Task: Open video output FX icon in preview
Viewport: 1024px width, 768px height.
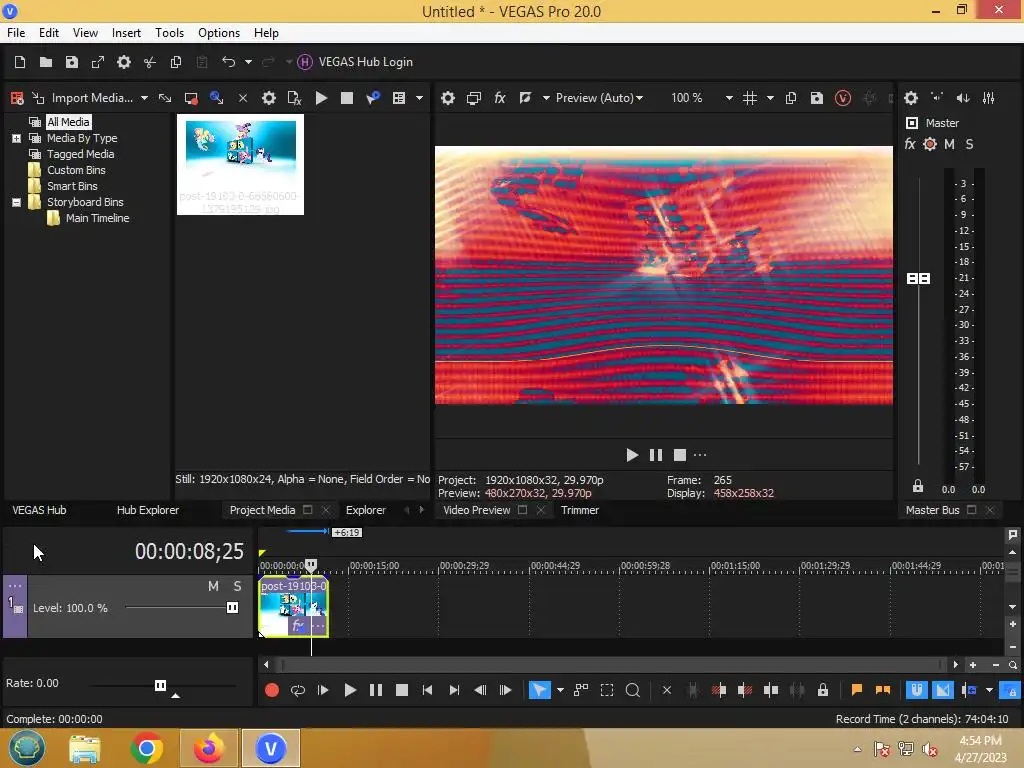Action: tap(500, 98)
